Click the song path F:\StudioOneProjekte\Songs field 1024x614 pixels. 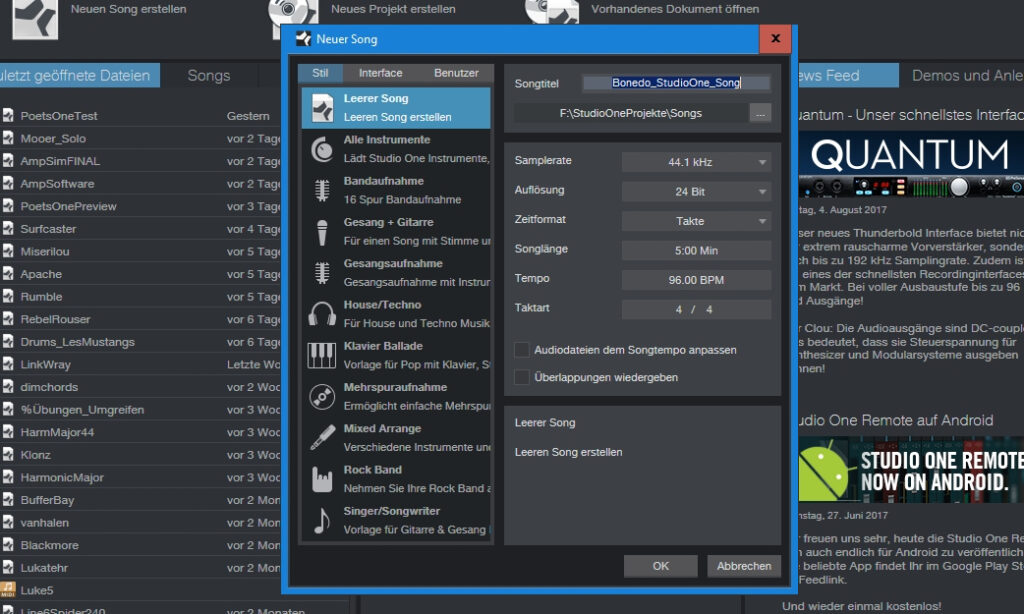click(x=631, y=113)
